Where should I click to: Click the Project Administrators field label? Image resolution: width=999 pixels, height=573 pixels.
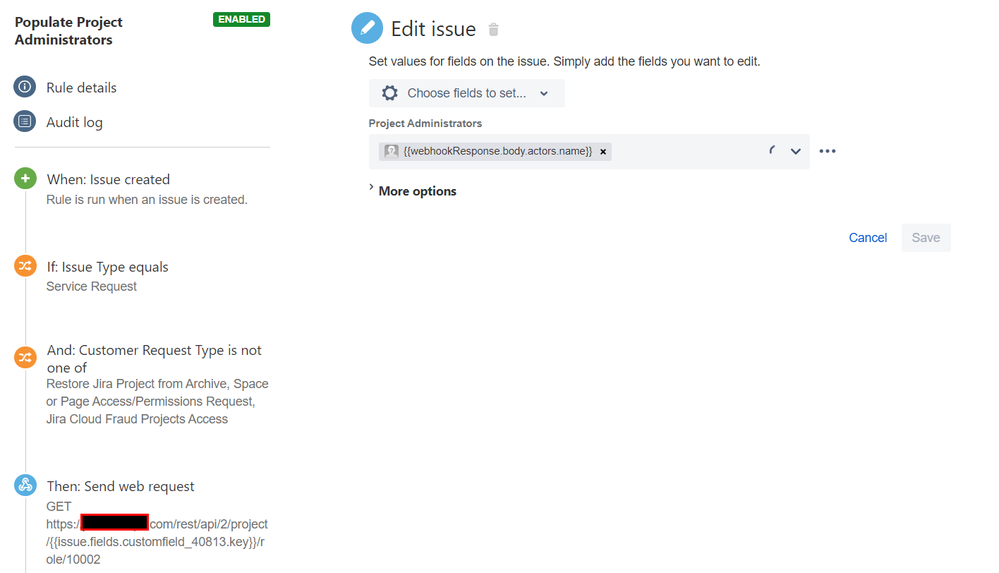425,123
